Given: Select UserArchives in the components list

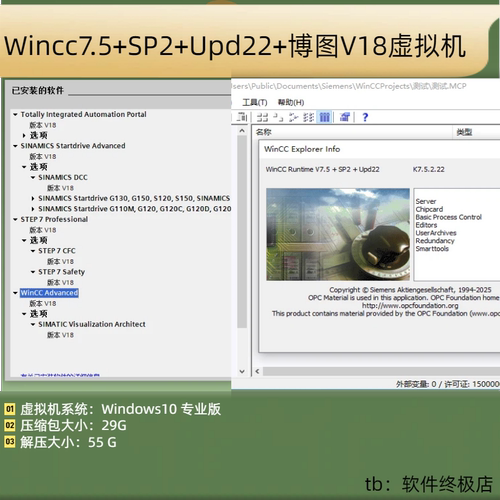Looking at the screenshot, I should pyautogui.click(x=436, y=233).
